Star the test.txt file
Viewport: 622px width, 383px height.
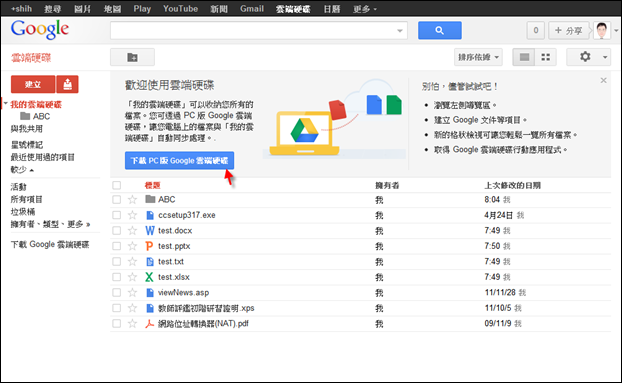click(132, 261)
